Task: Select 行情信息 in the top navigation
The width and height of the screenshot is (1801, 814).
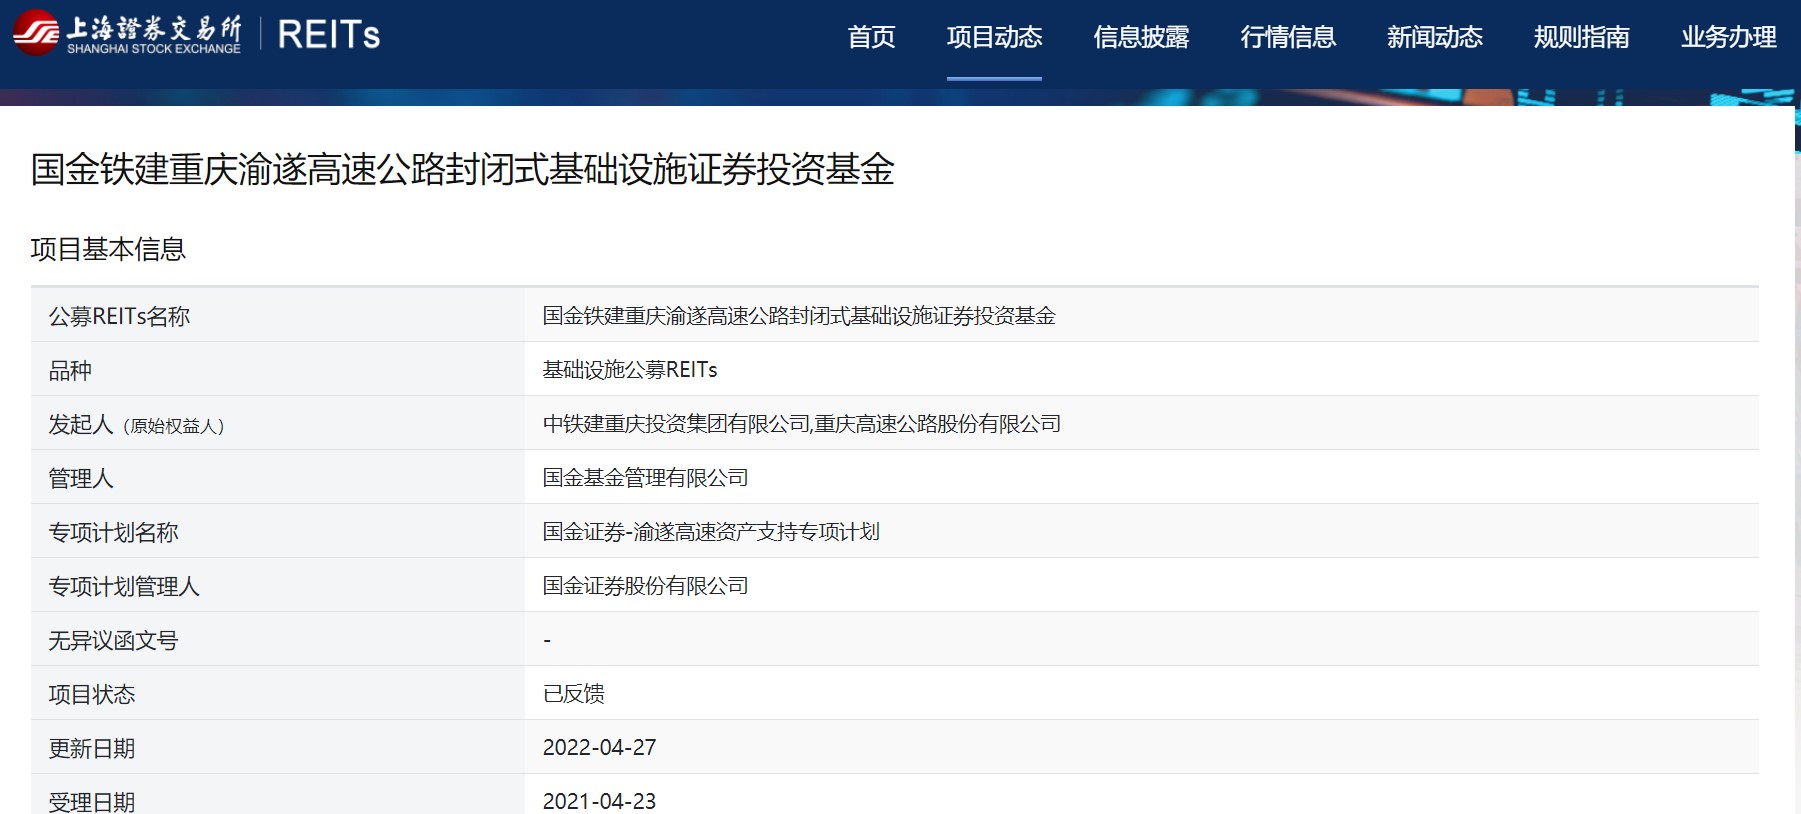Action: 1288,38
